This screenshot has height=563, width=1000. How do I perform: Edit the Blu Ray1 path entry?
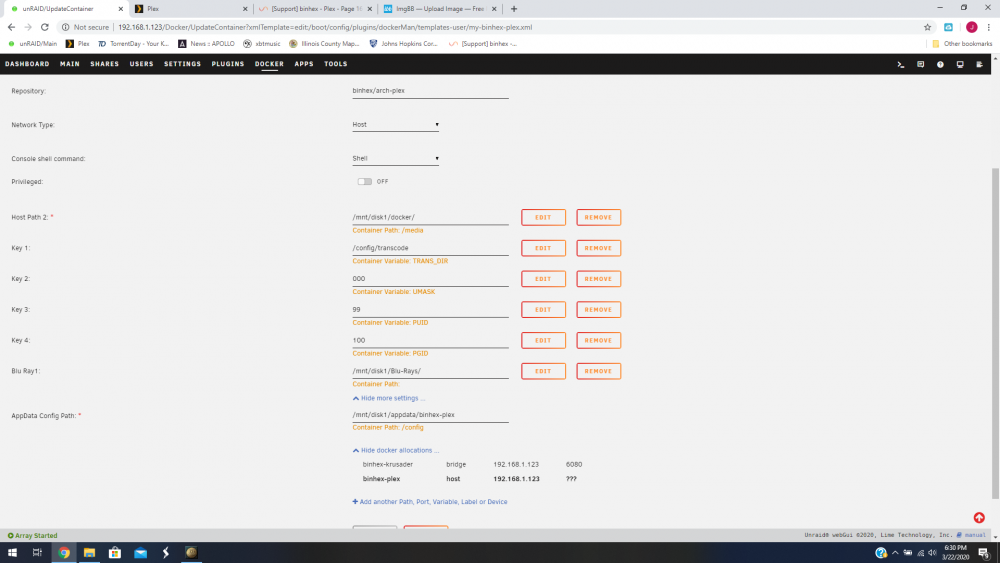(x=543, y=371)
